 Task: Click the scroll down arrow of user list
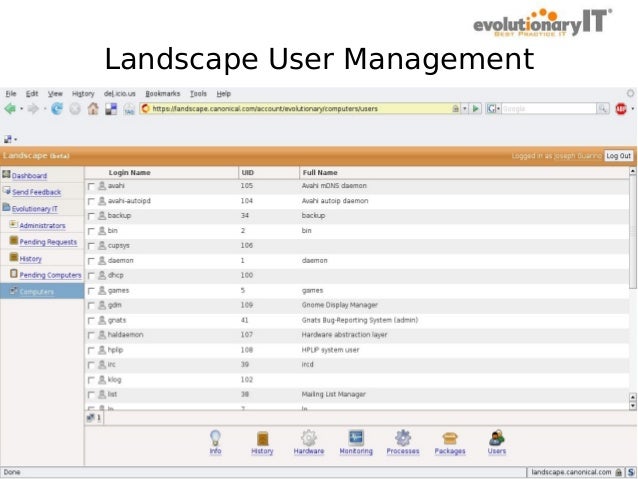633,406
